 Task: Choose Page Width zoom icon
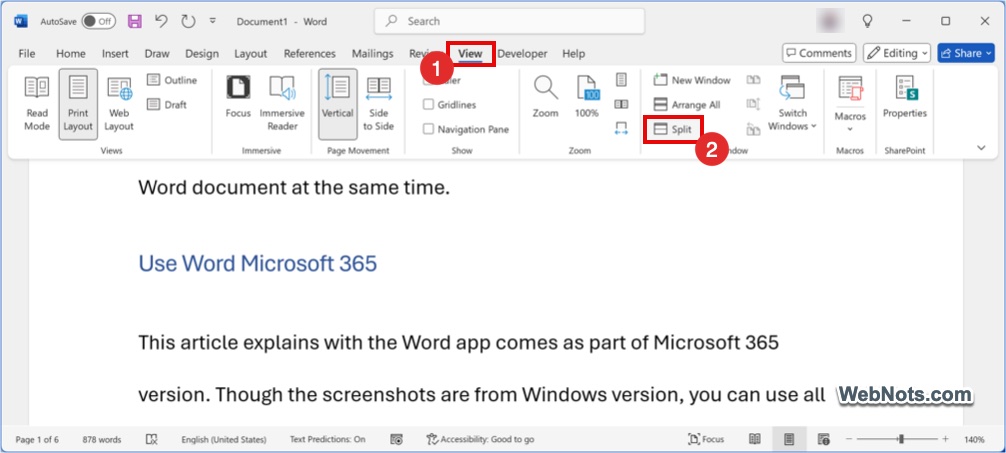click(x=621, y=128)
